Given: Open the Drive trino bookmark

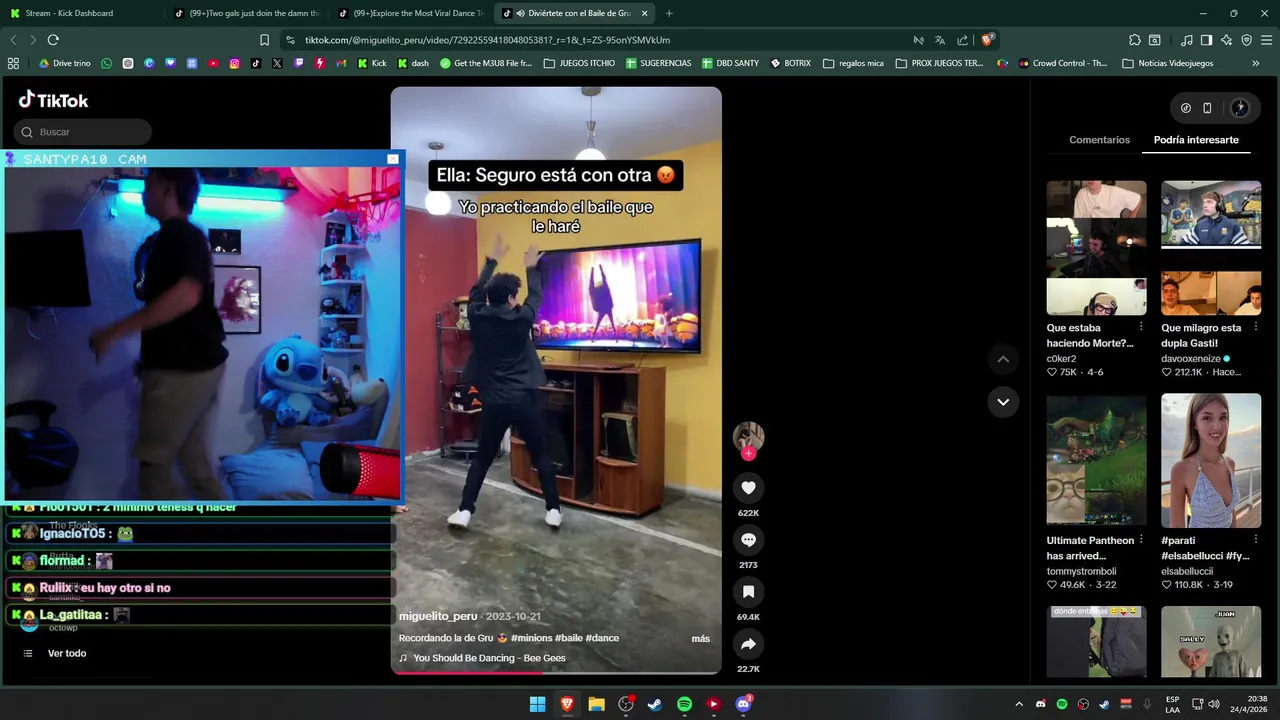Looking at the screenshot, I should [x=64, y=63].
